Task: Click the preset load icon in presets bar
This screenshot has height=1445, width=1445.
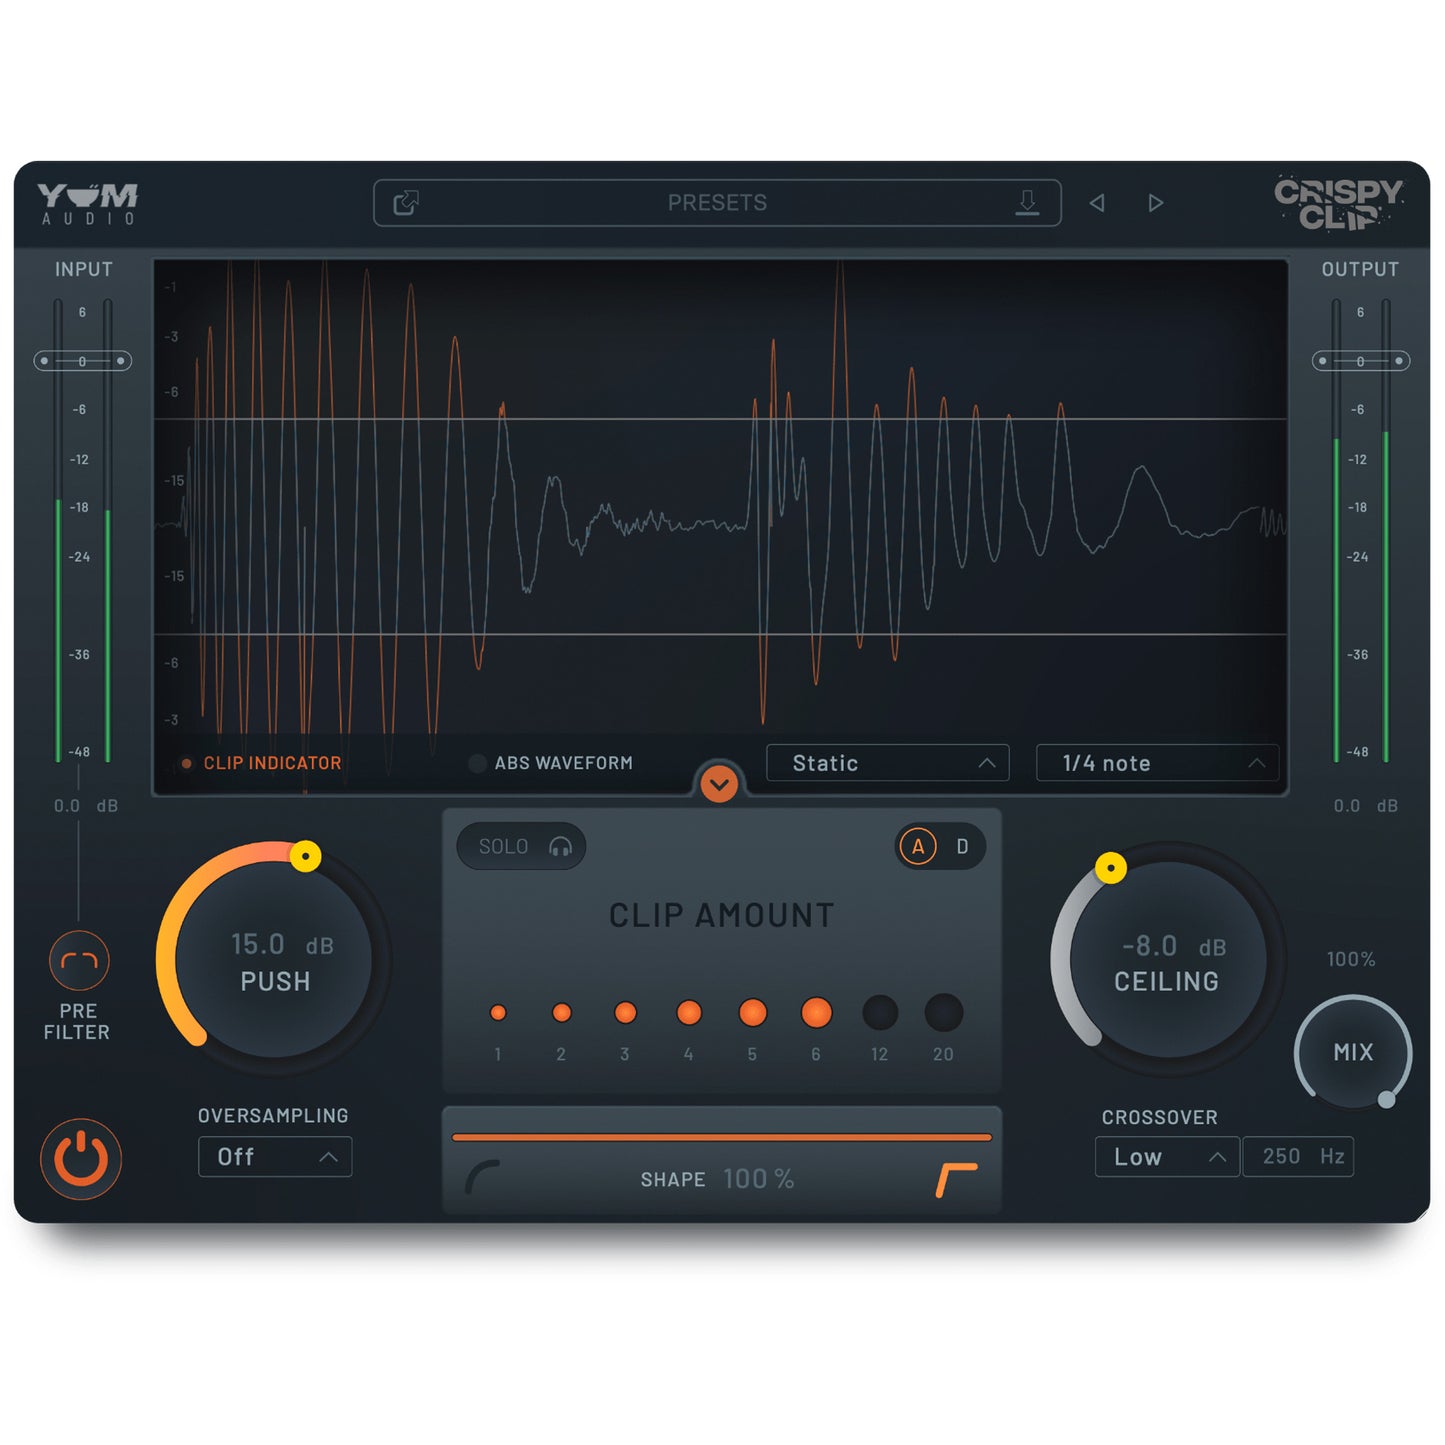Action: [x=406, y=203]
